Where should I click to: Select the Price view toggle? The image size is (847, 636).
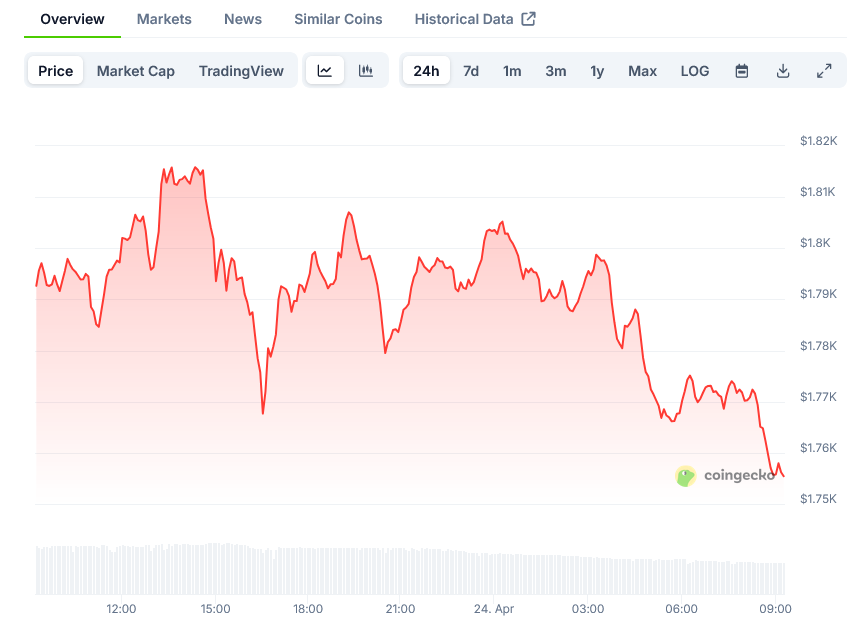56,71
